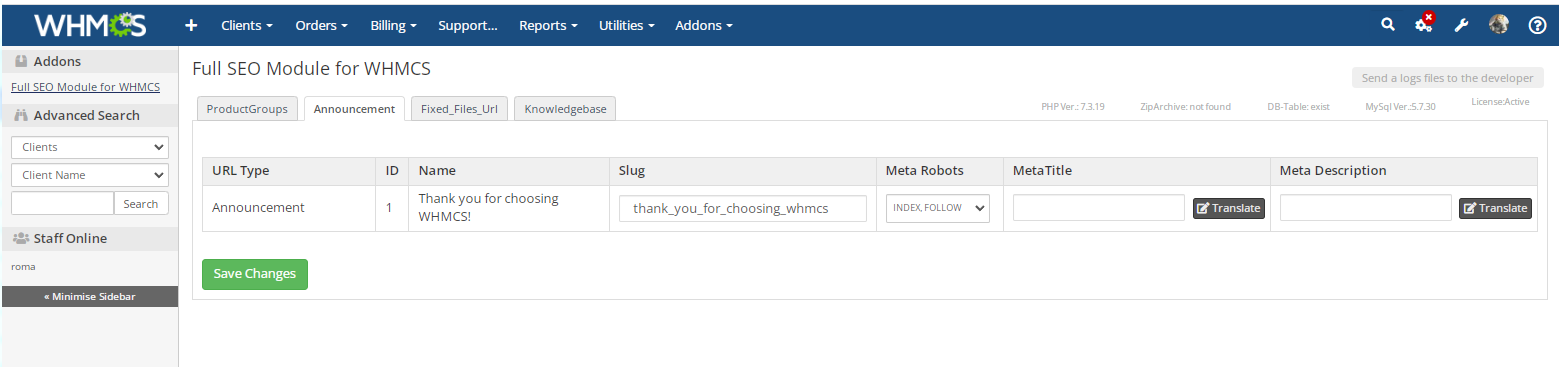Open the help question mark icon
Image resolution: width=1559 pixels, height=367 pixels.
tap(1537, 25)
